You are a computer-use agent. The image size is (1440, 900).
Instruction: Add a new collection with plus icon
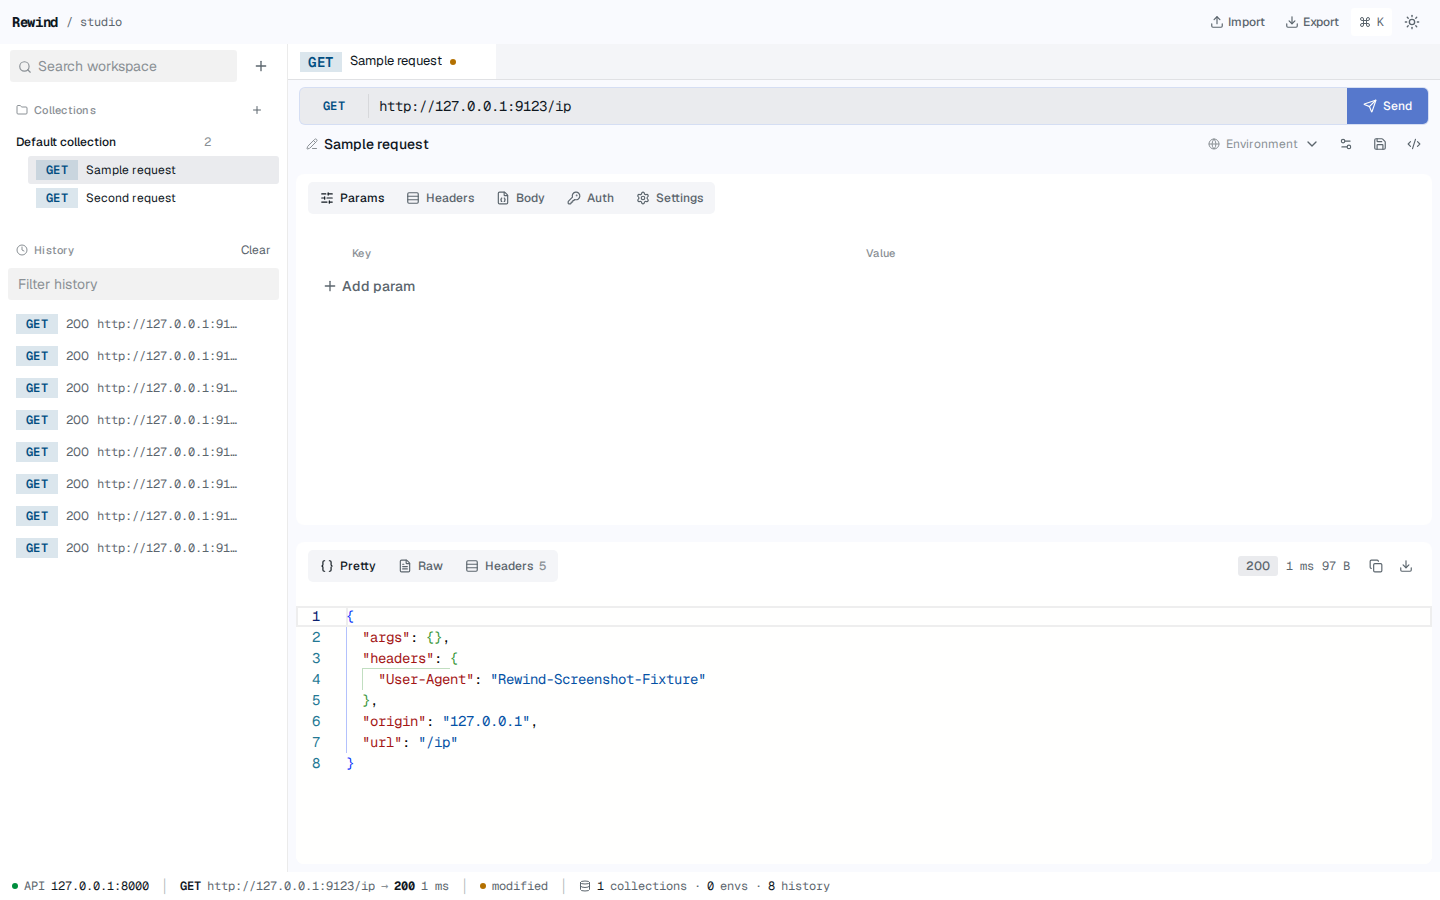(257, 110)
